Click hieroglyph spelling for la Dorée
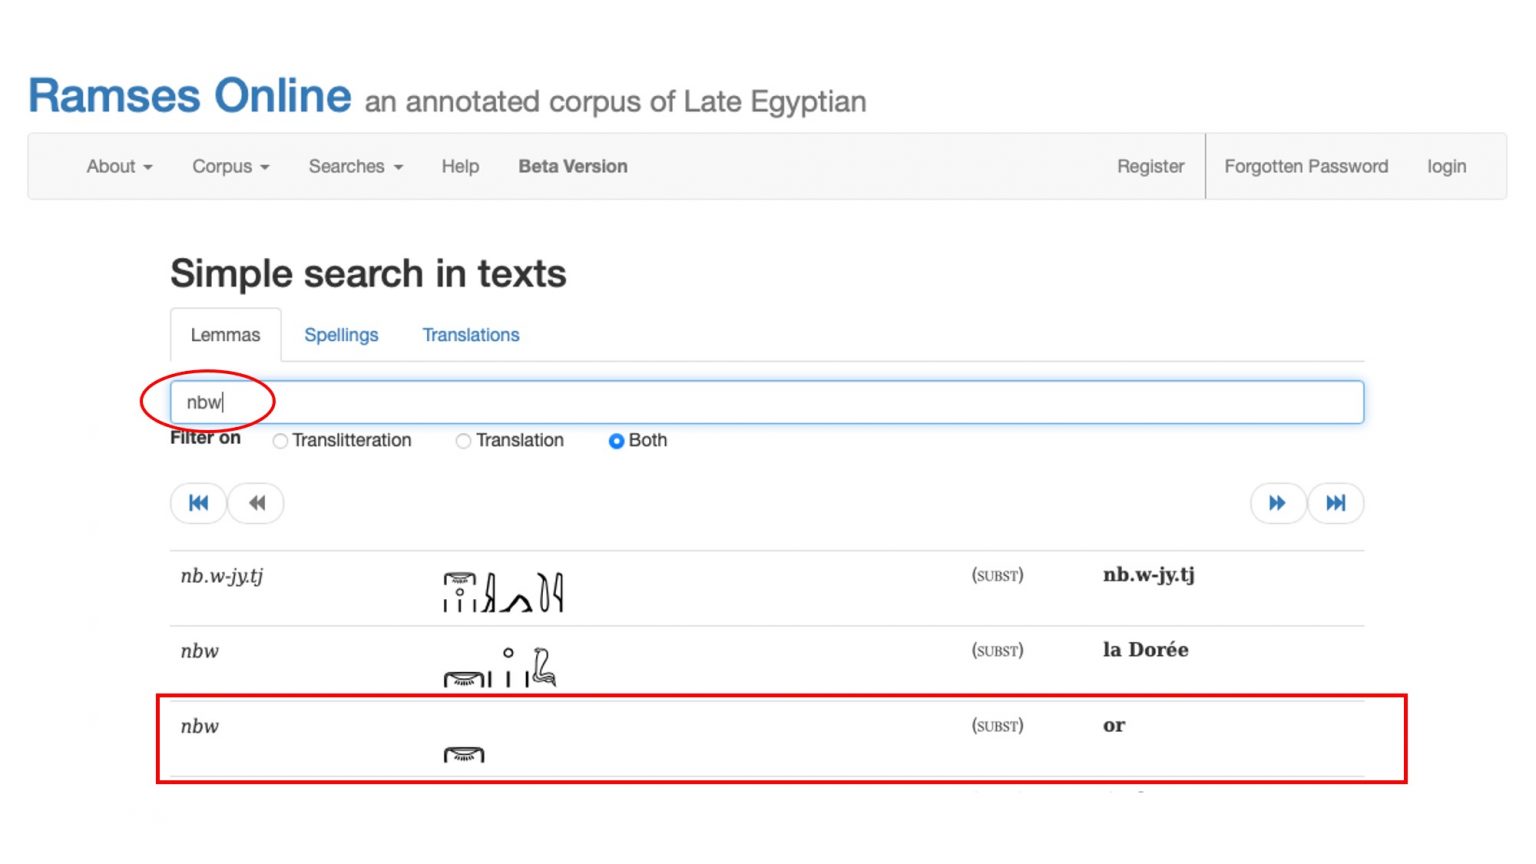 click(499, 667)
